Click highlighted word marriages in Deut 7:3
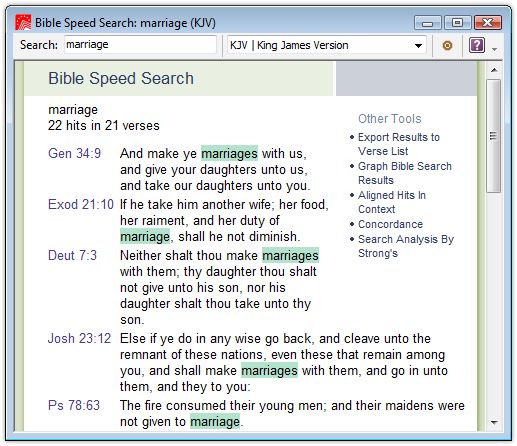The height and width of the screenshot is (446, 517). tap(290, 255)
